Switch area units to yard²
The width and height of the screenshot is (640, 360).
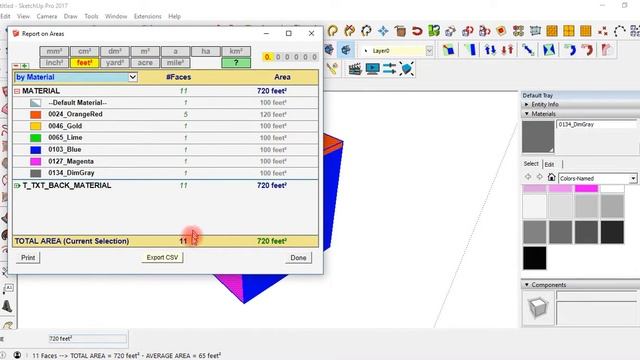point(115,63)
